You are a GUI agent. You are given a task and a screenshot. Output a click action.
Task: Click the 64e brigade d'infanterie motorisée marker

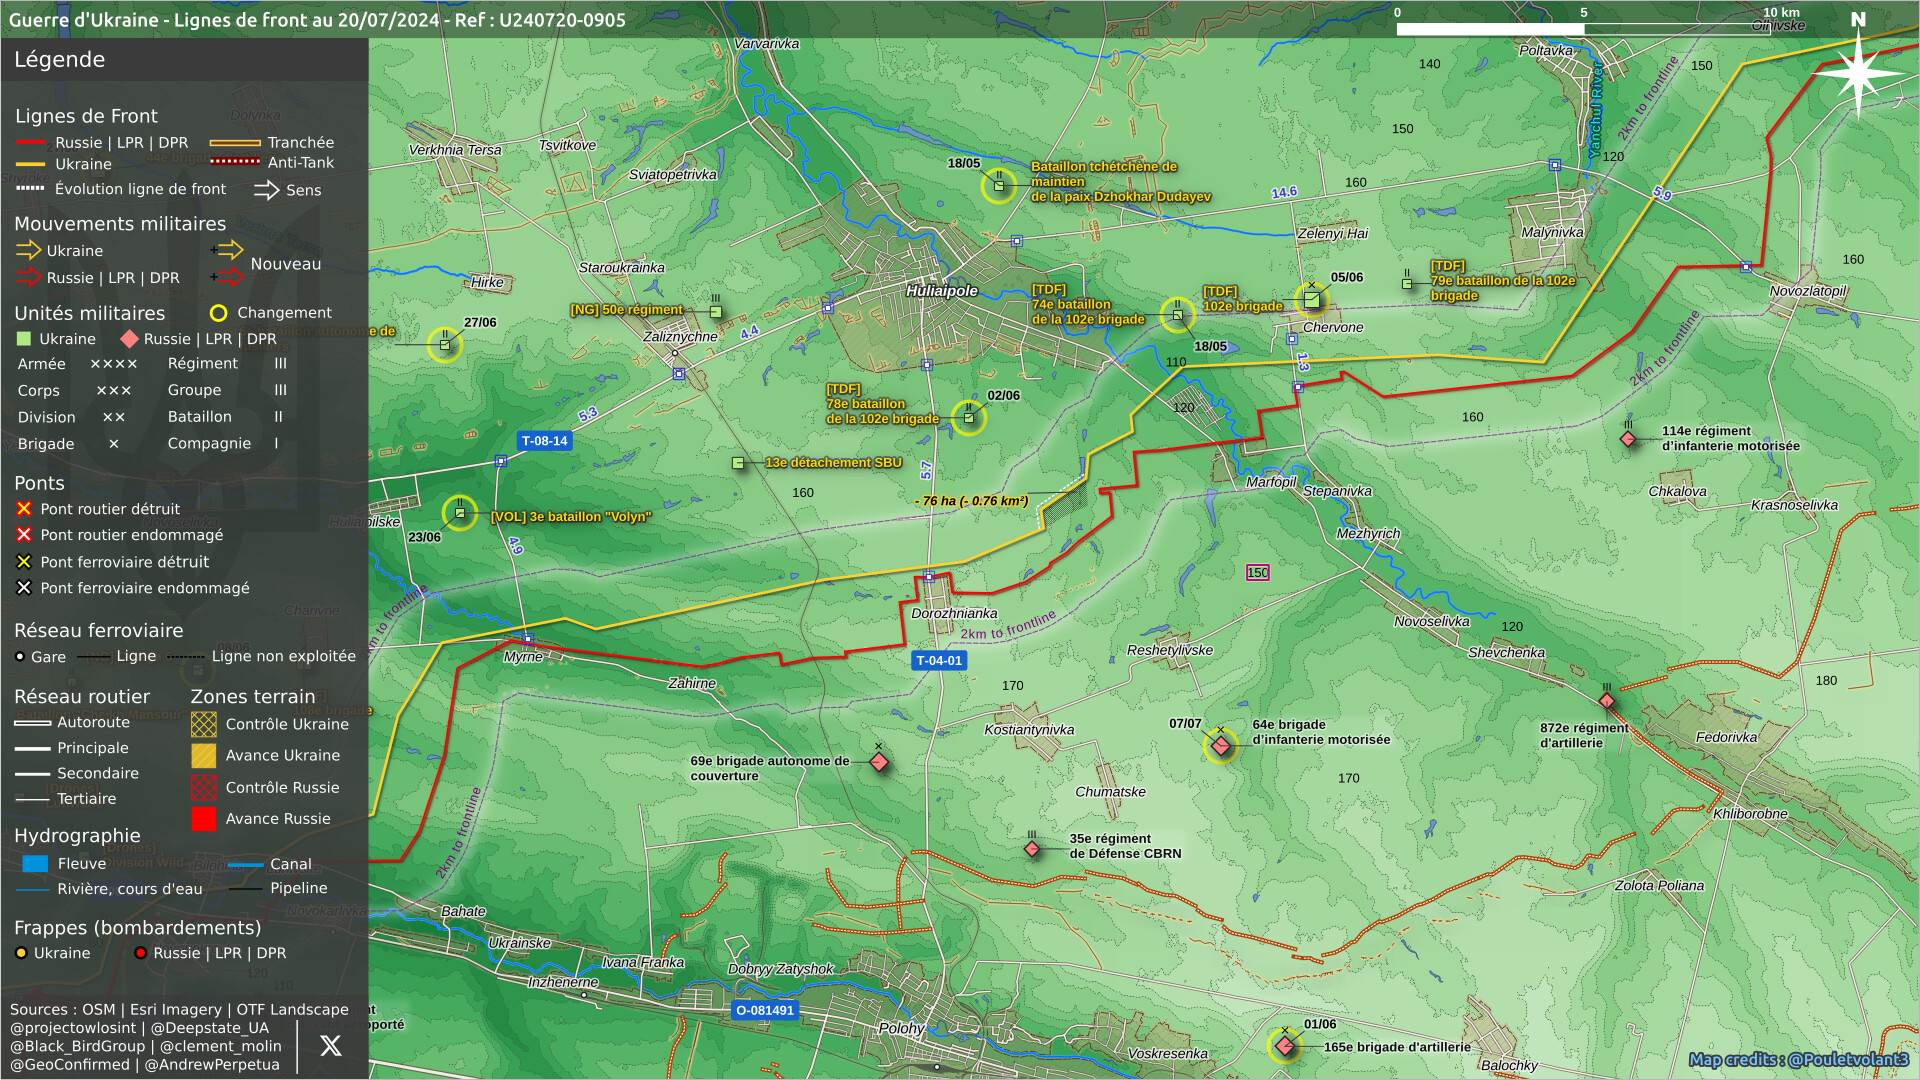tap(1220, 746)
